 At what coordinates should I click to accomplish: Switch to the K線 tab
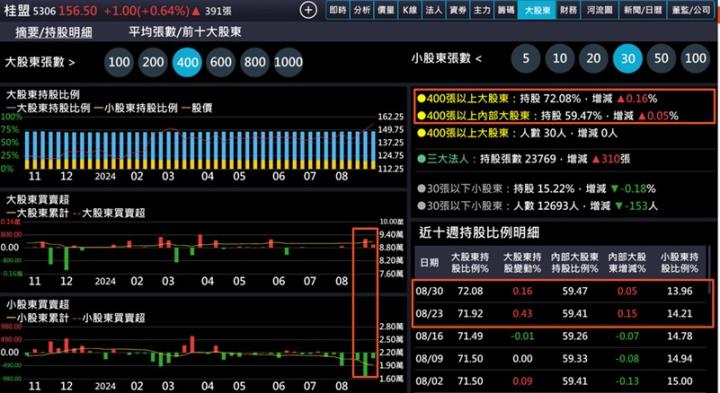[x=410, y=10]
